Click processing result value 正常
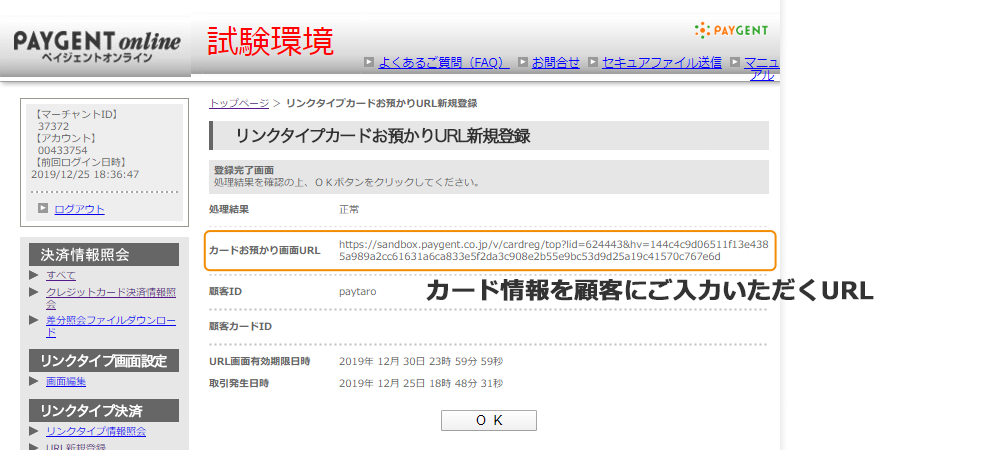Screen dimensions: 1000x450 click(x=349, y=209)
